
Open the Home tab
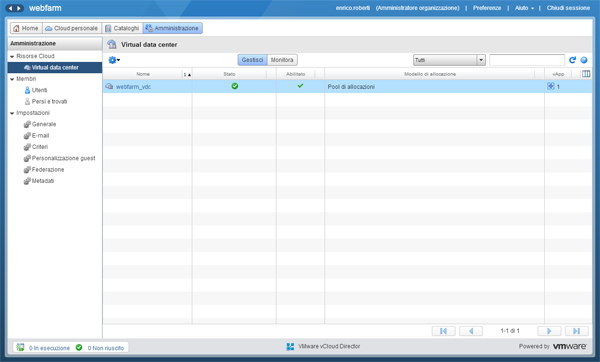pos(26,28)
